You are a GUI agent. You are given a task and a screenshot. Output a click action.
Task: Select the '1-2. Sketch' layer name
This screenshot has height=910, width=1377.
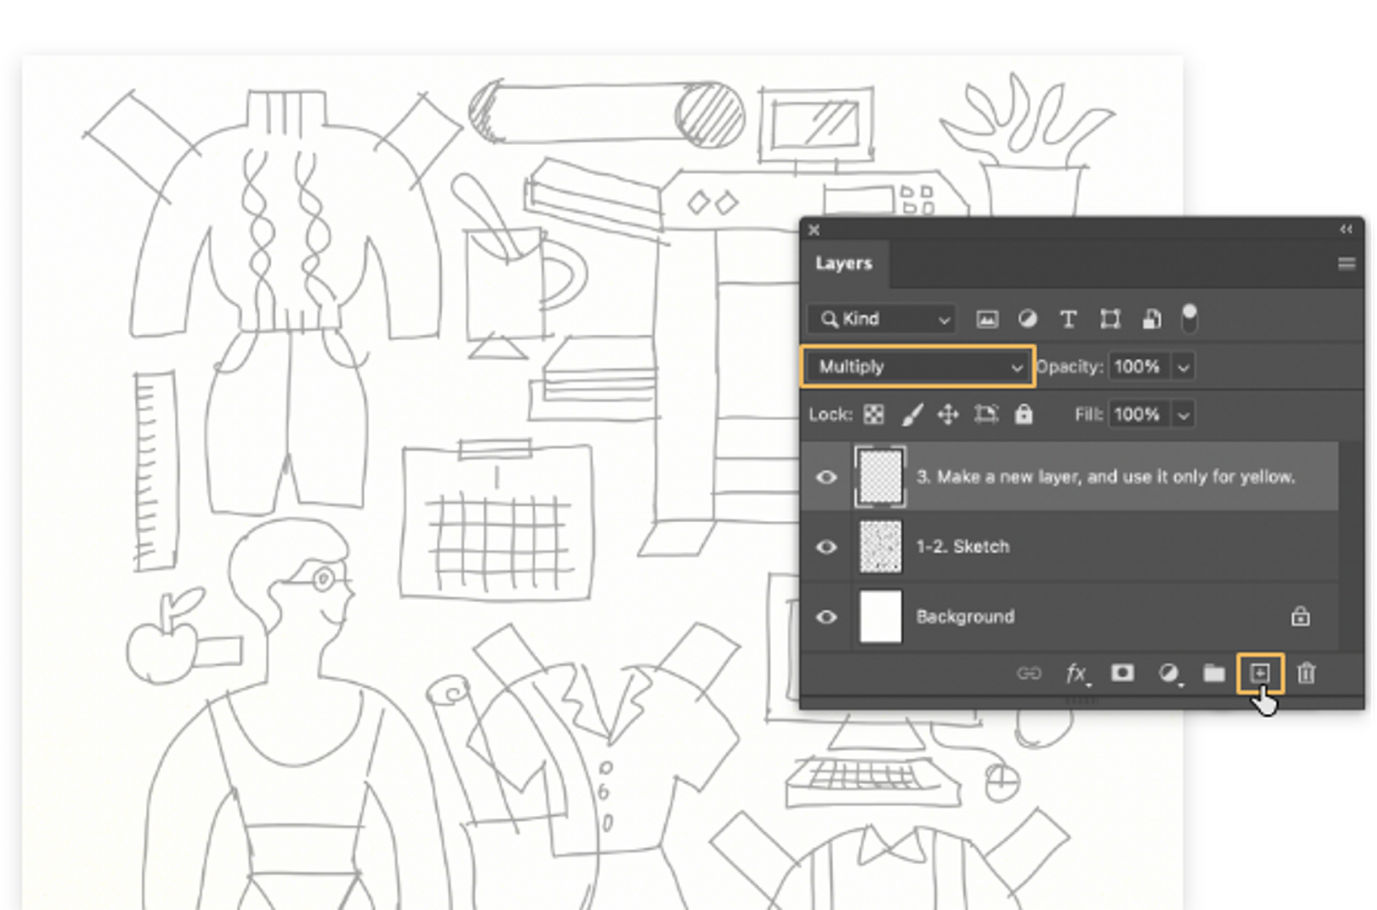click(963, 546)
